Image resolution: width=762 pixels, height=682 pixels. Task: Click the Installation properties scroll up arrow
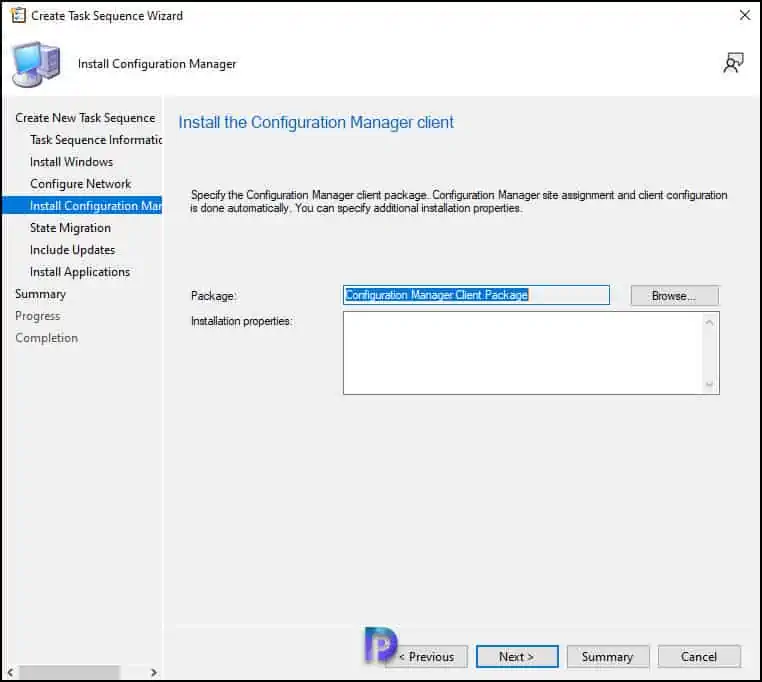(709, 323)
